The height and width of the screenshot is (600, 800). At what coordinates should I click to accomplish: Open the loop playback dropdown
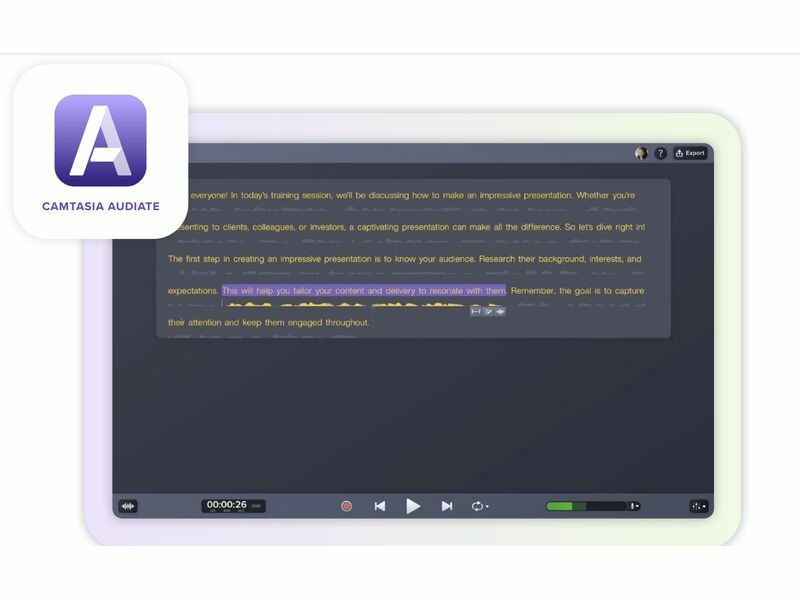pos(480,506)
